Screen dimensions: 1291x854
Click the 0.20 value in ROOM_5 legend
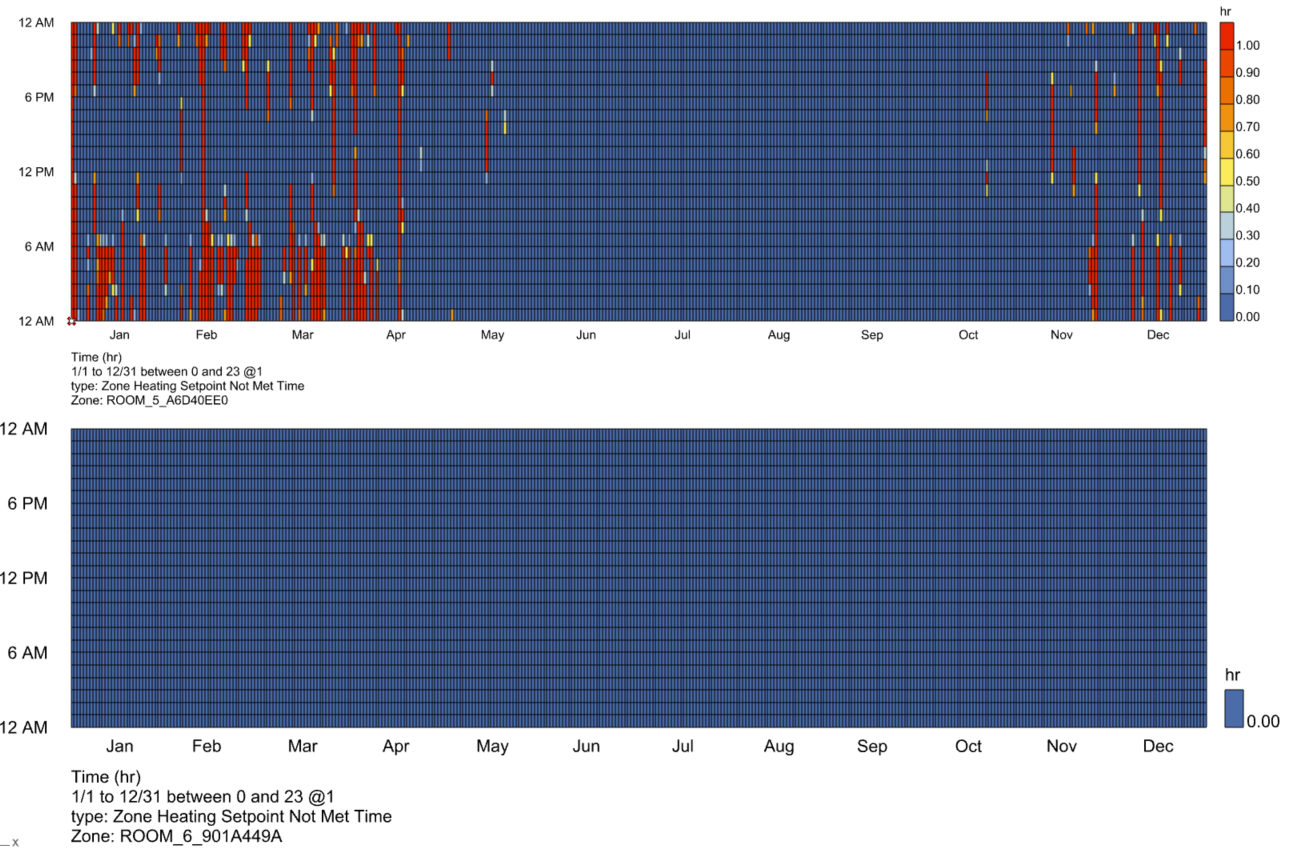(1247, 262)
